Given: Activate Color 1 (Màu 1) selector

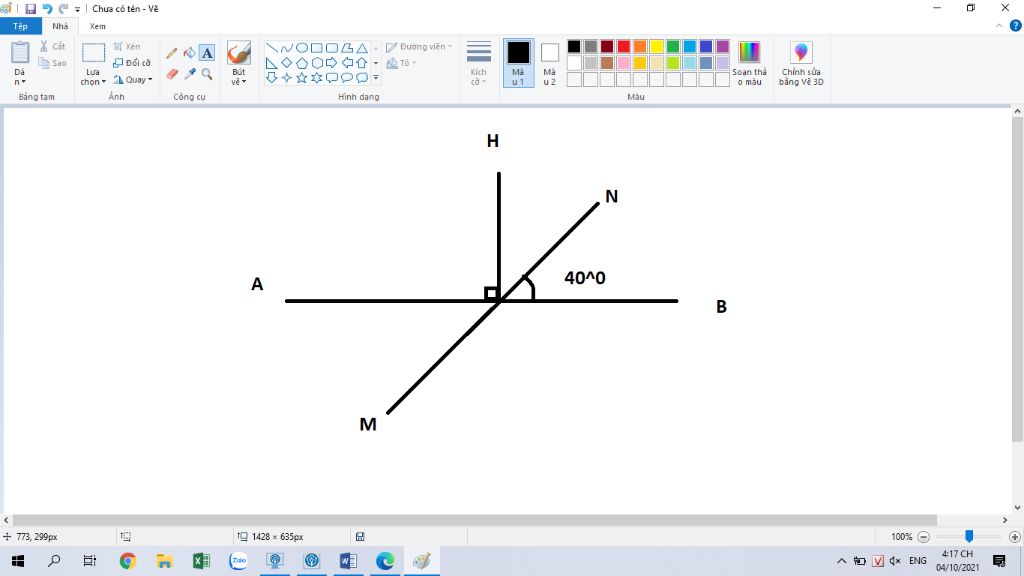Looking at the screenshot, I should (519, 63).
